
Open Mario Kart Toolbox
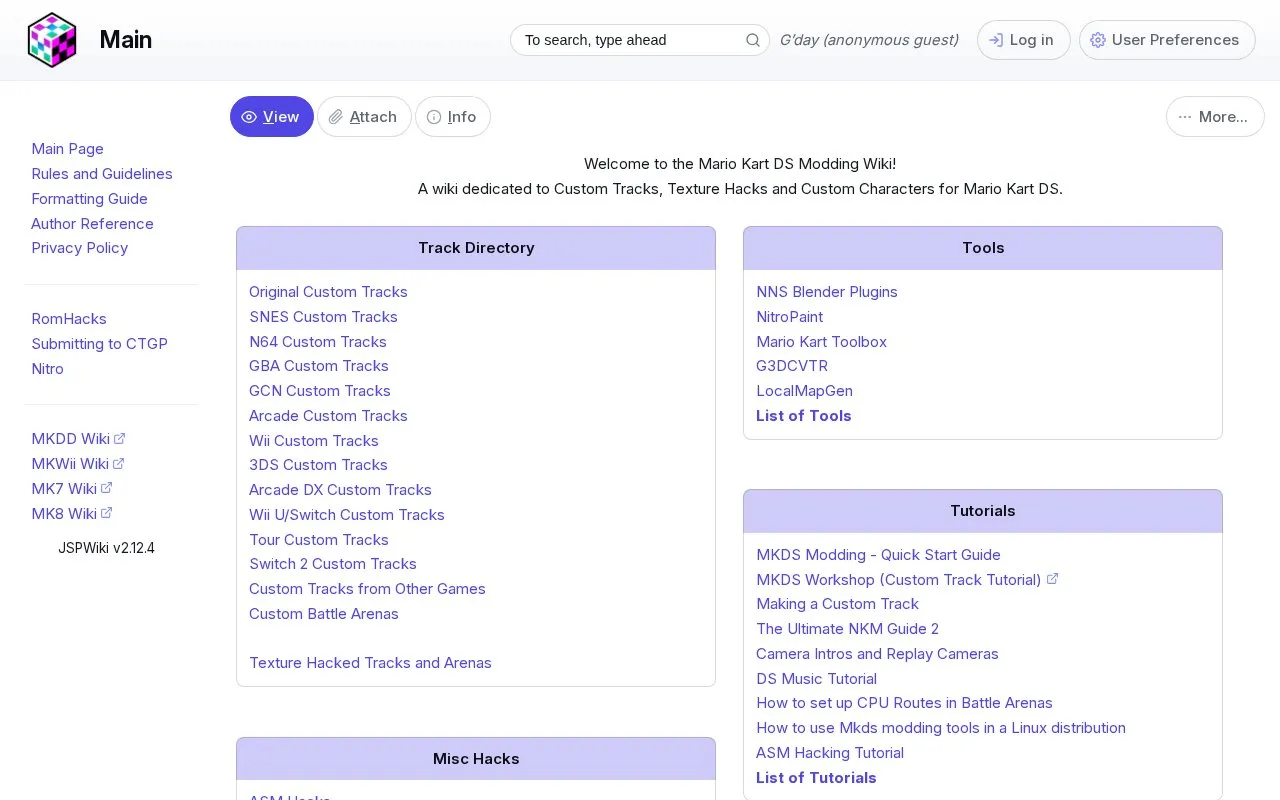pyautogui.click(x=822, y=342)
